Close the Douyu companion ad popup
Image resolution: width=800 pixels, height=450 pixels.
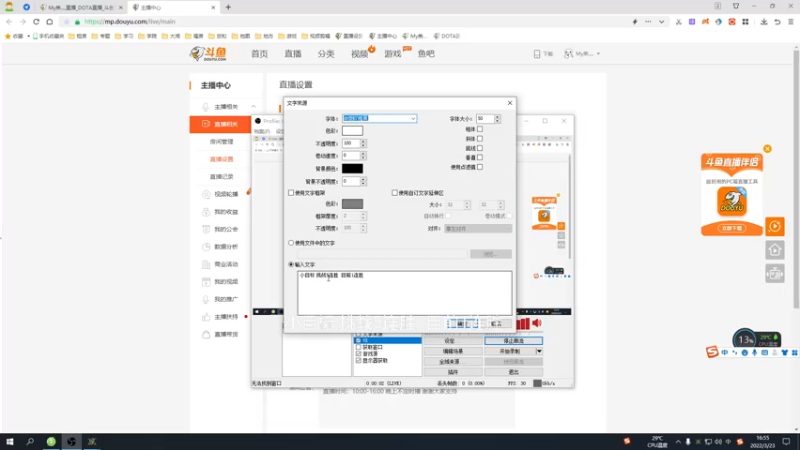pos(767,148)
